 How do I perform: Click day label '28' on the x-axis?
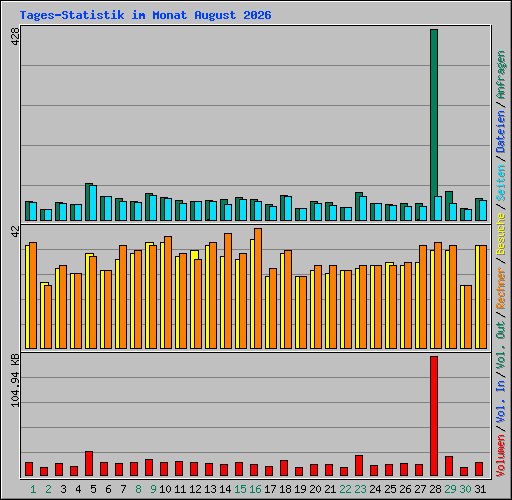coord(435,489)
